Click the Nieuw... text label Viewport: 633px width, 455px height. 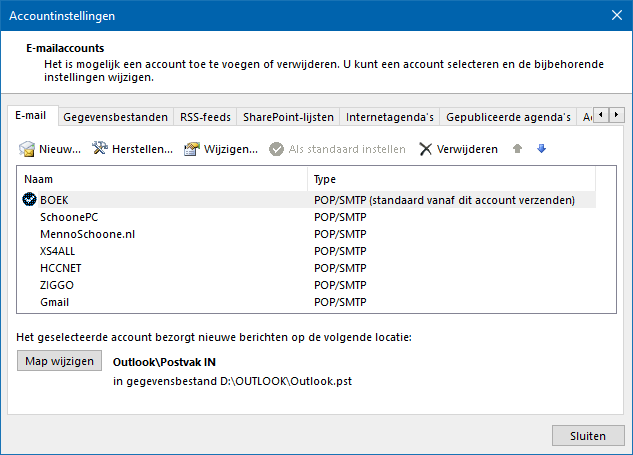click(x=60, y=149)
